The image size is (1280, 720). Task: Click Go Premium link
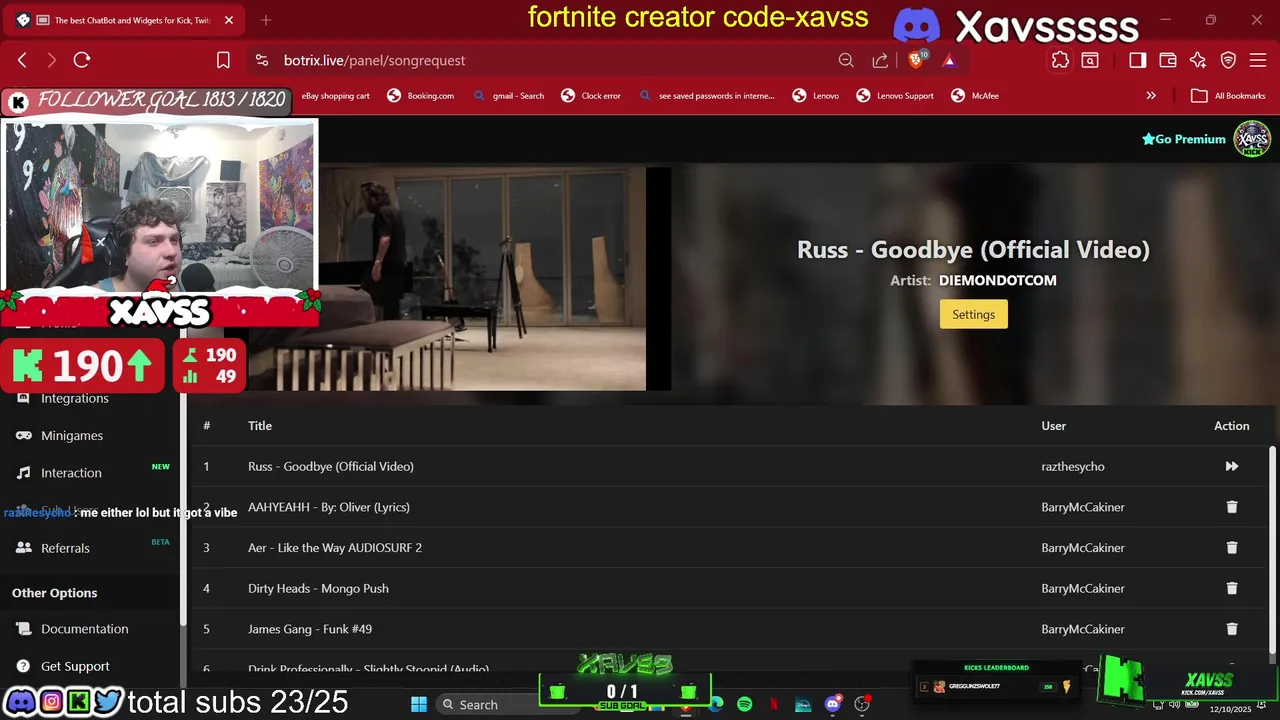click(1183, 139)
